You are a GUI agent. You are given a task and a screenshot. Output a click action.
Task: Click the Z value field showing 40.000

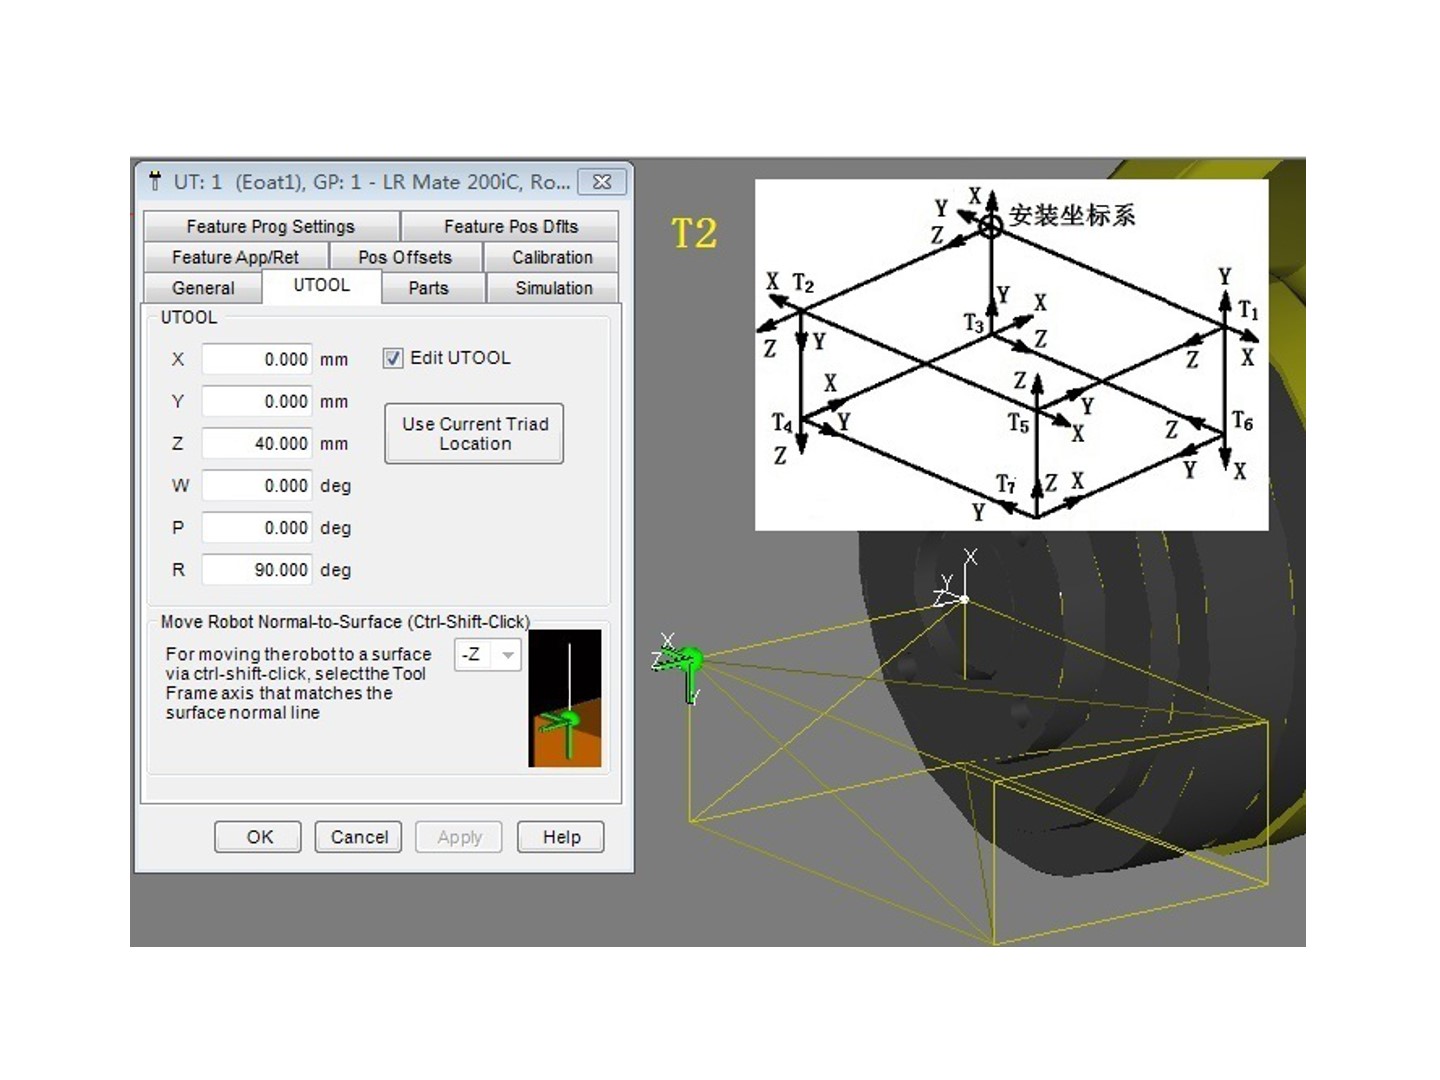pos(257,443)
